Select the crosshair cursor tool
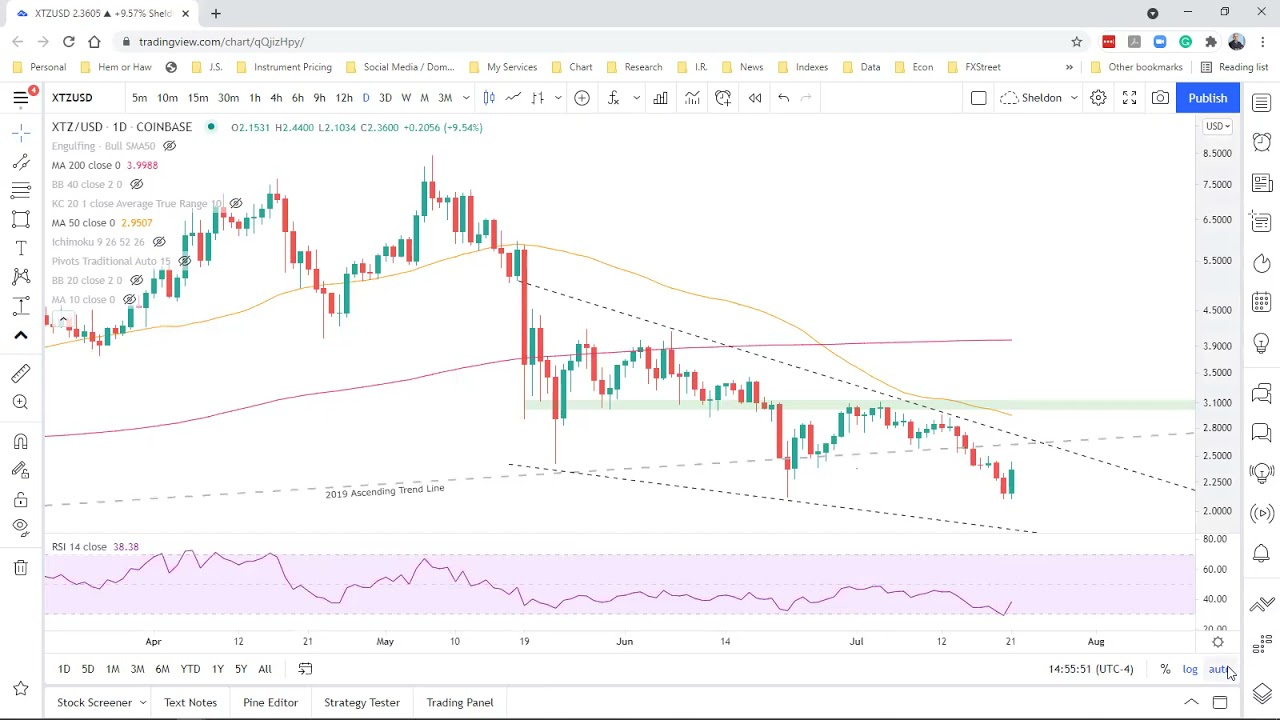The image size is (1280, 720). point(21,133)
